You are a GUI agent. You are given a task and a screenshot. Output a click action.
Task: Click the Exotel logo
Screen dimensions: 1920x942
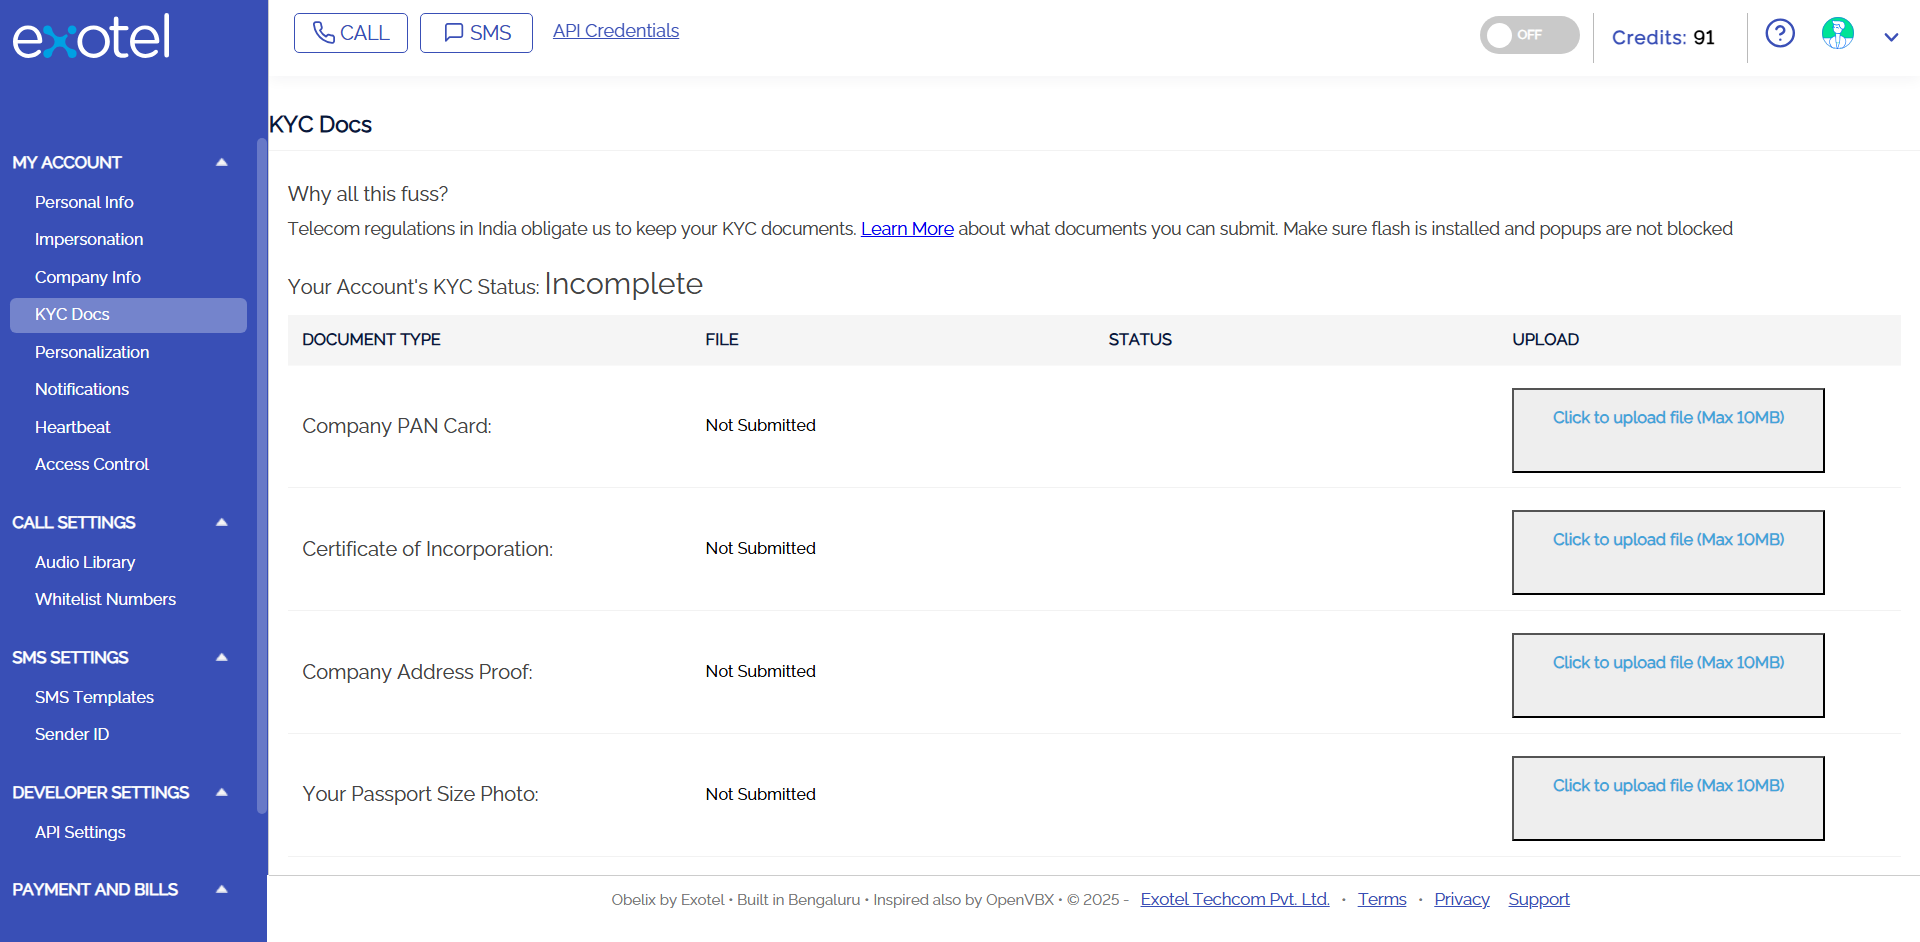point(91,37)
